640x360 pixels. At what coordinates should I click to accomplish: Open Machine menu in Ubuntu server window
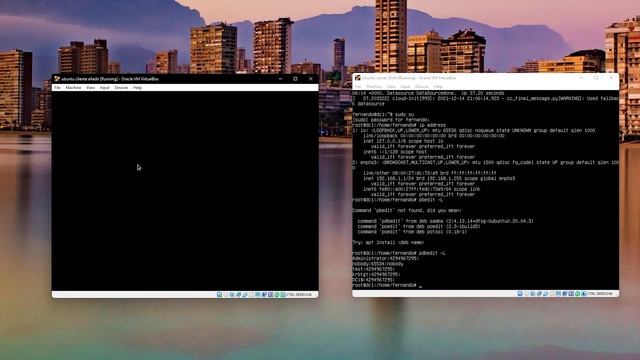(x=374, y=87)
